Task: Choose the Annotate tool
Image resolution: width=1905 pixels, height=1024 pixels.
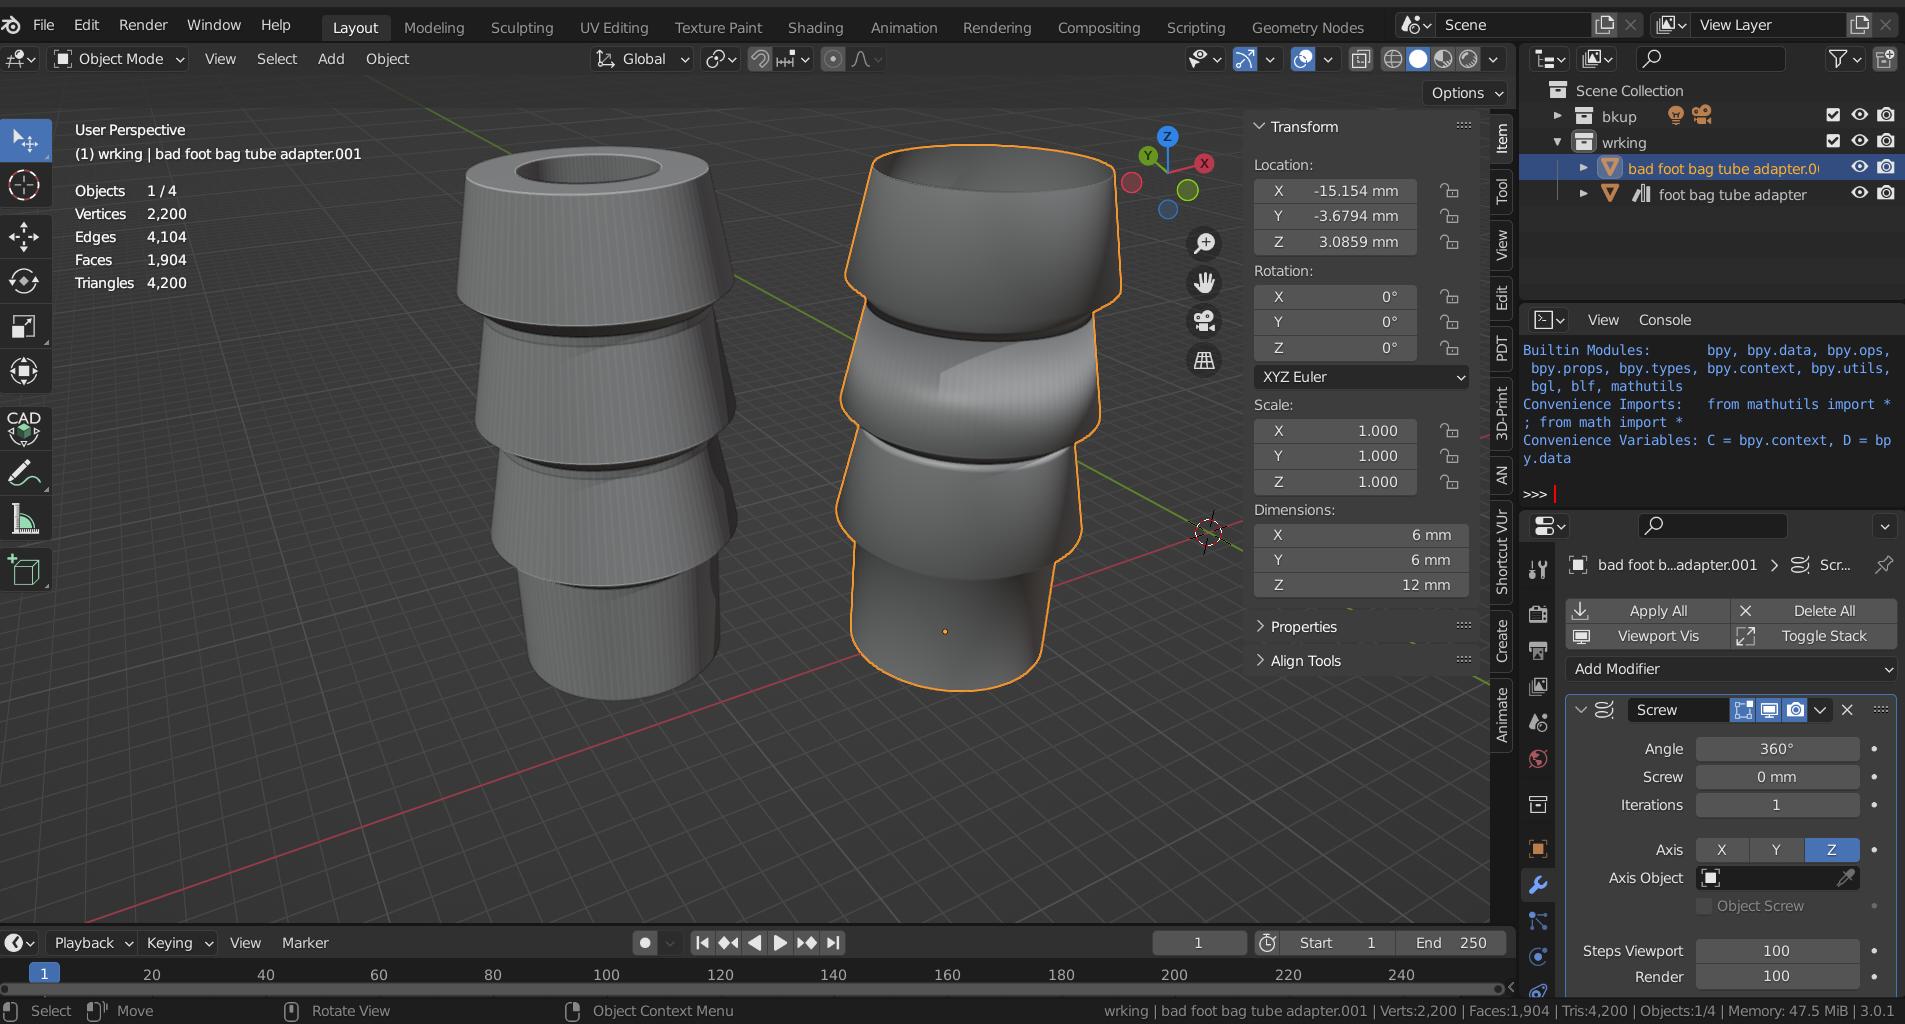Action: coord(25,474)
